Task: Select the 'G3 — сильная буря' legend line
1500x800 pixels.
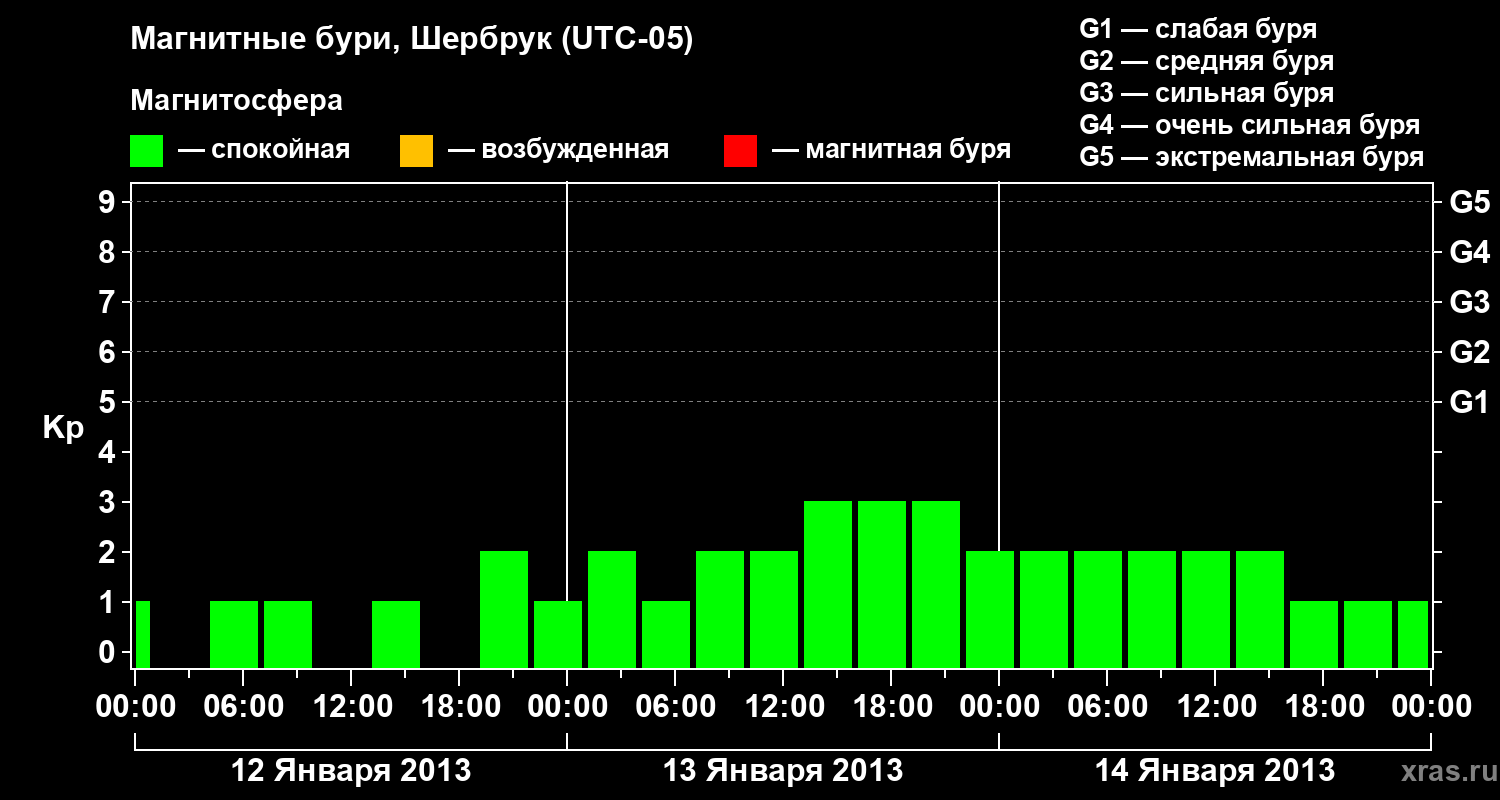Action: pyautogui.click(x=1207, y=93)
